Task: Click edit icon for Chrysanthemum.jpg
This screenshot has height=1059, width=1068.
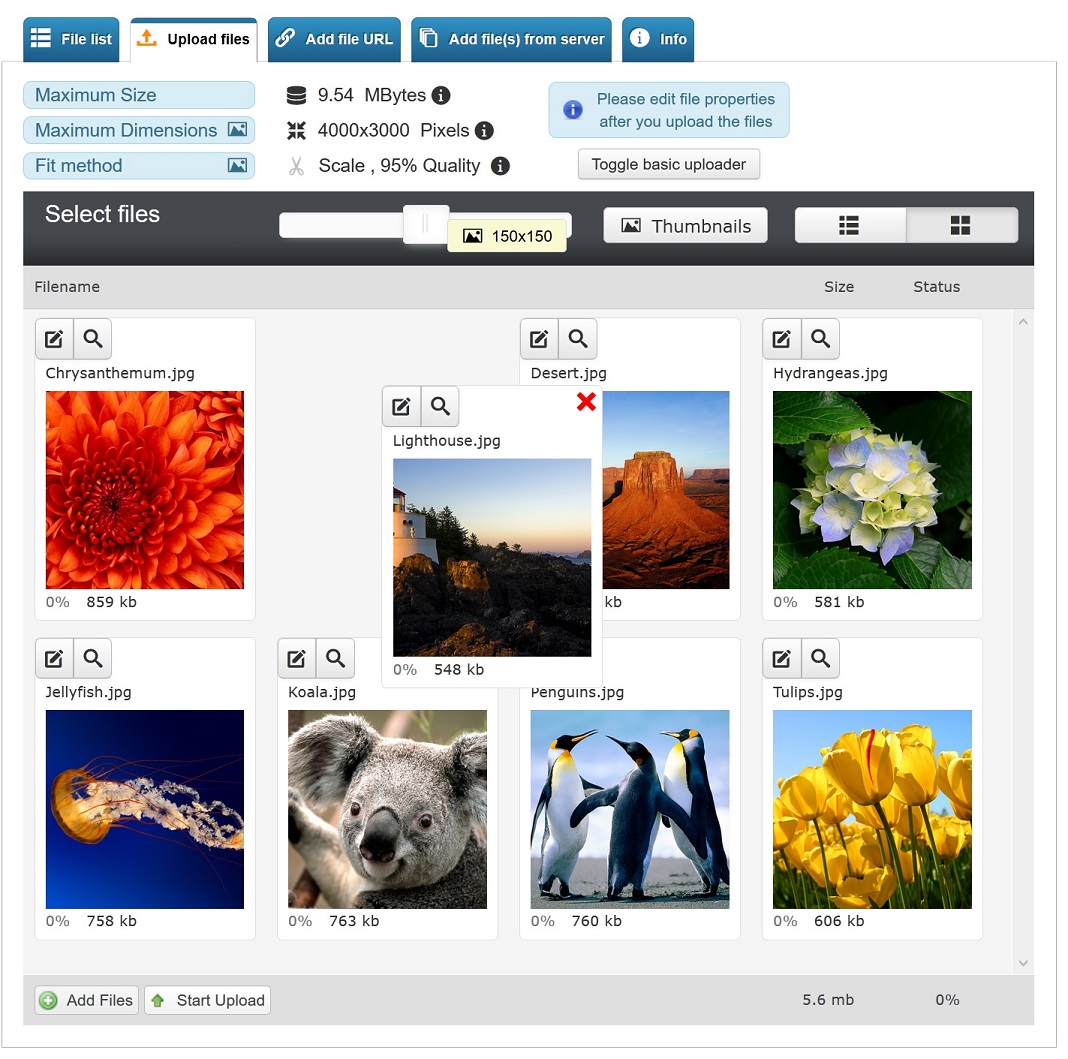Action: (54, 340)
